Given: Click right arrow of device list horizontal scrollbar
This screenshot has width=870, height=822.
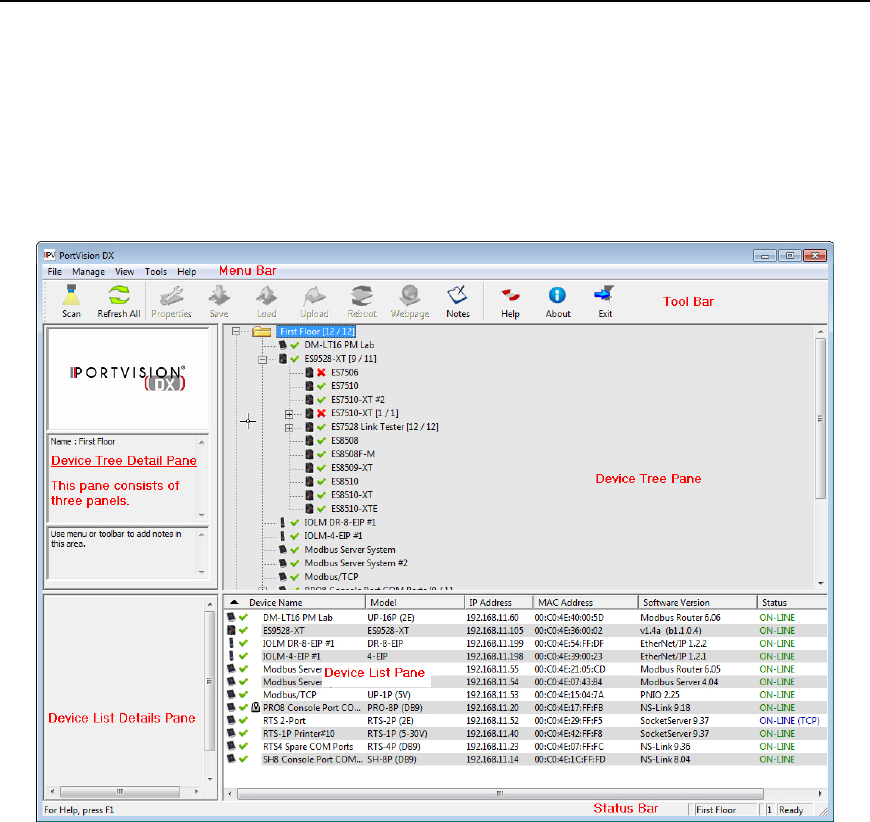Looking at the screenshot, I should point(820,794).
